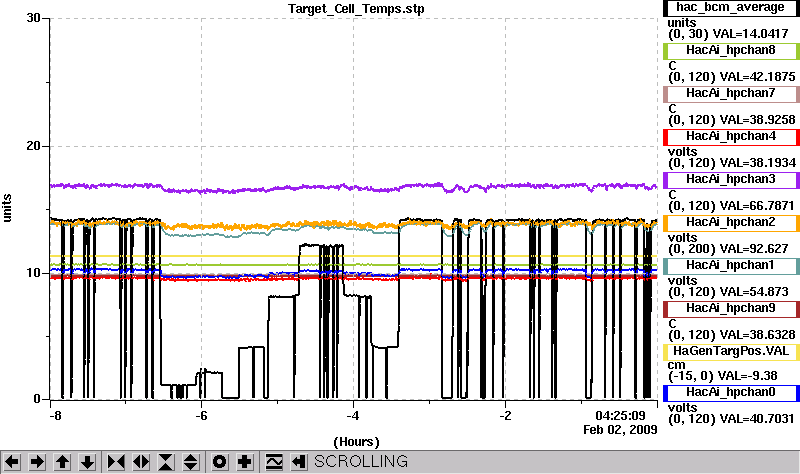
Task: Click the VAL=92.627 reading
Action: (x=754, y=249)
